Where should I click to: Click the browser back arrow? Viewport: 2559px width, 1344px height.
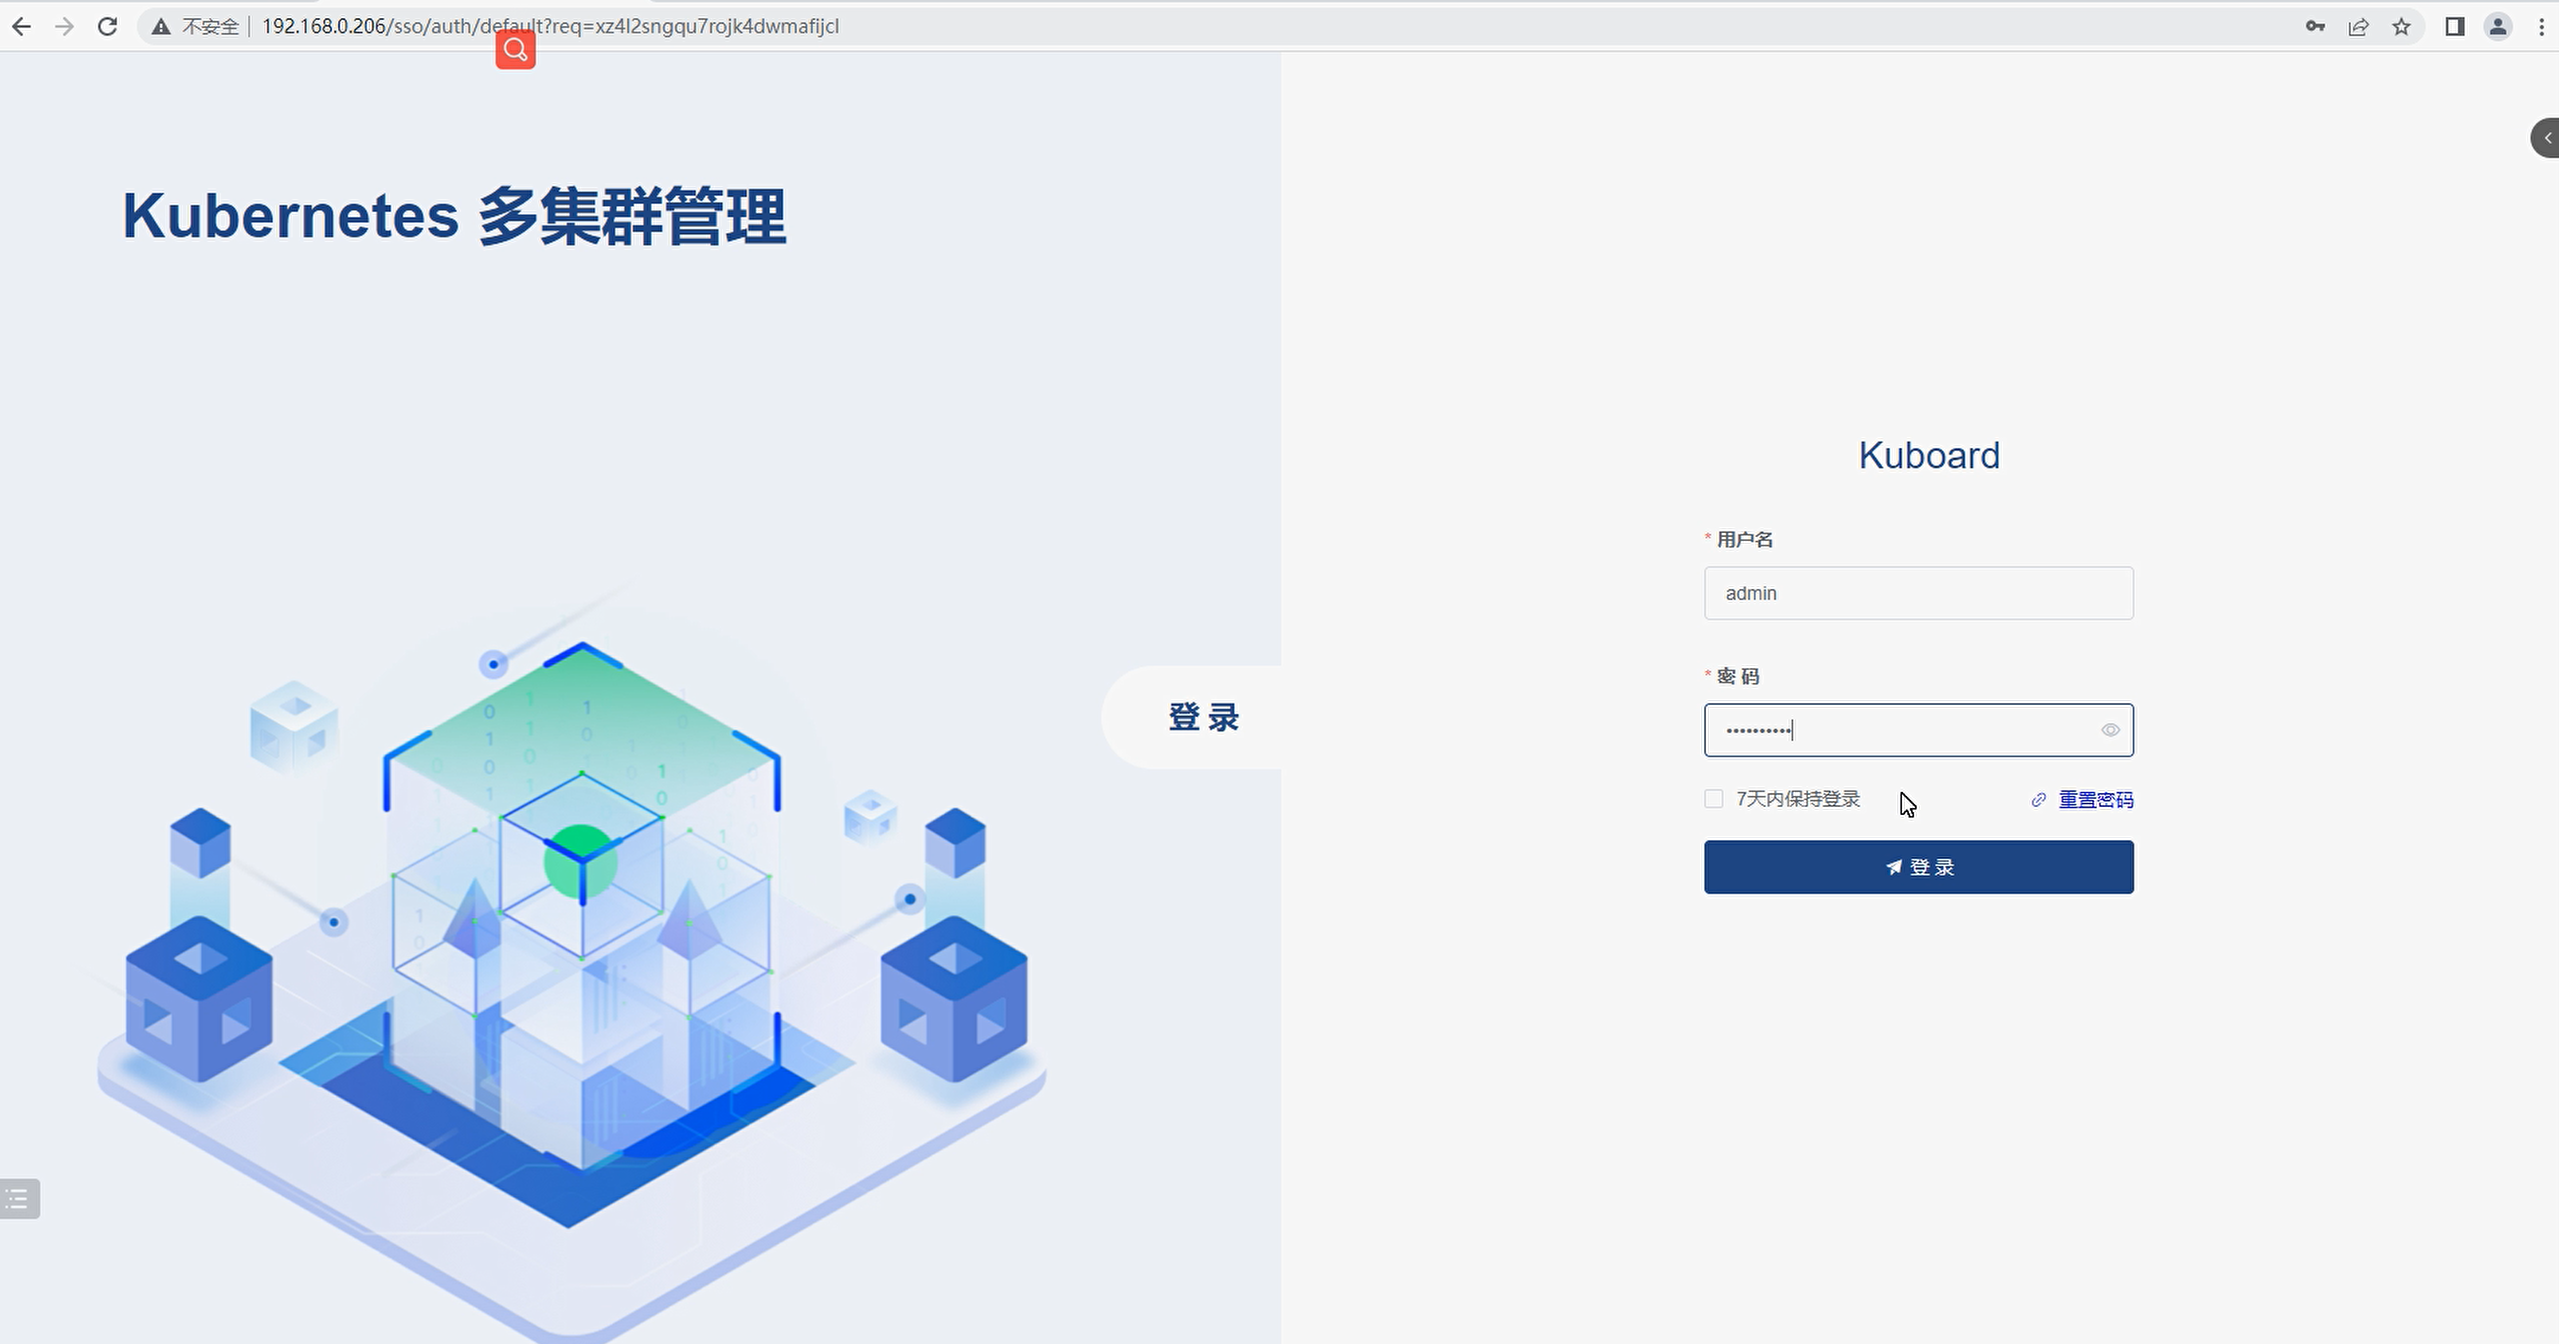click(x=22, y=27)
